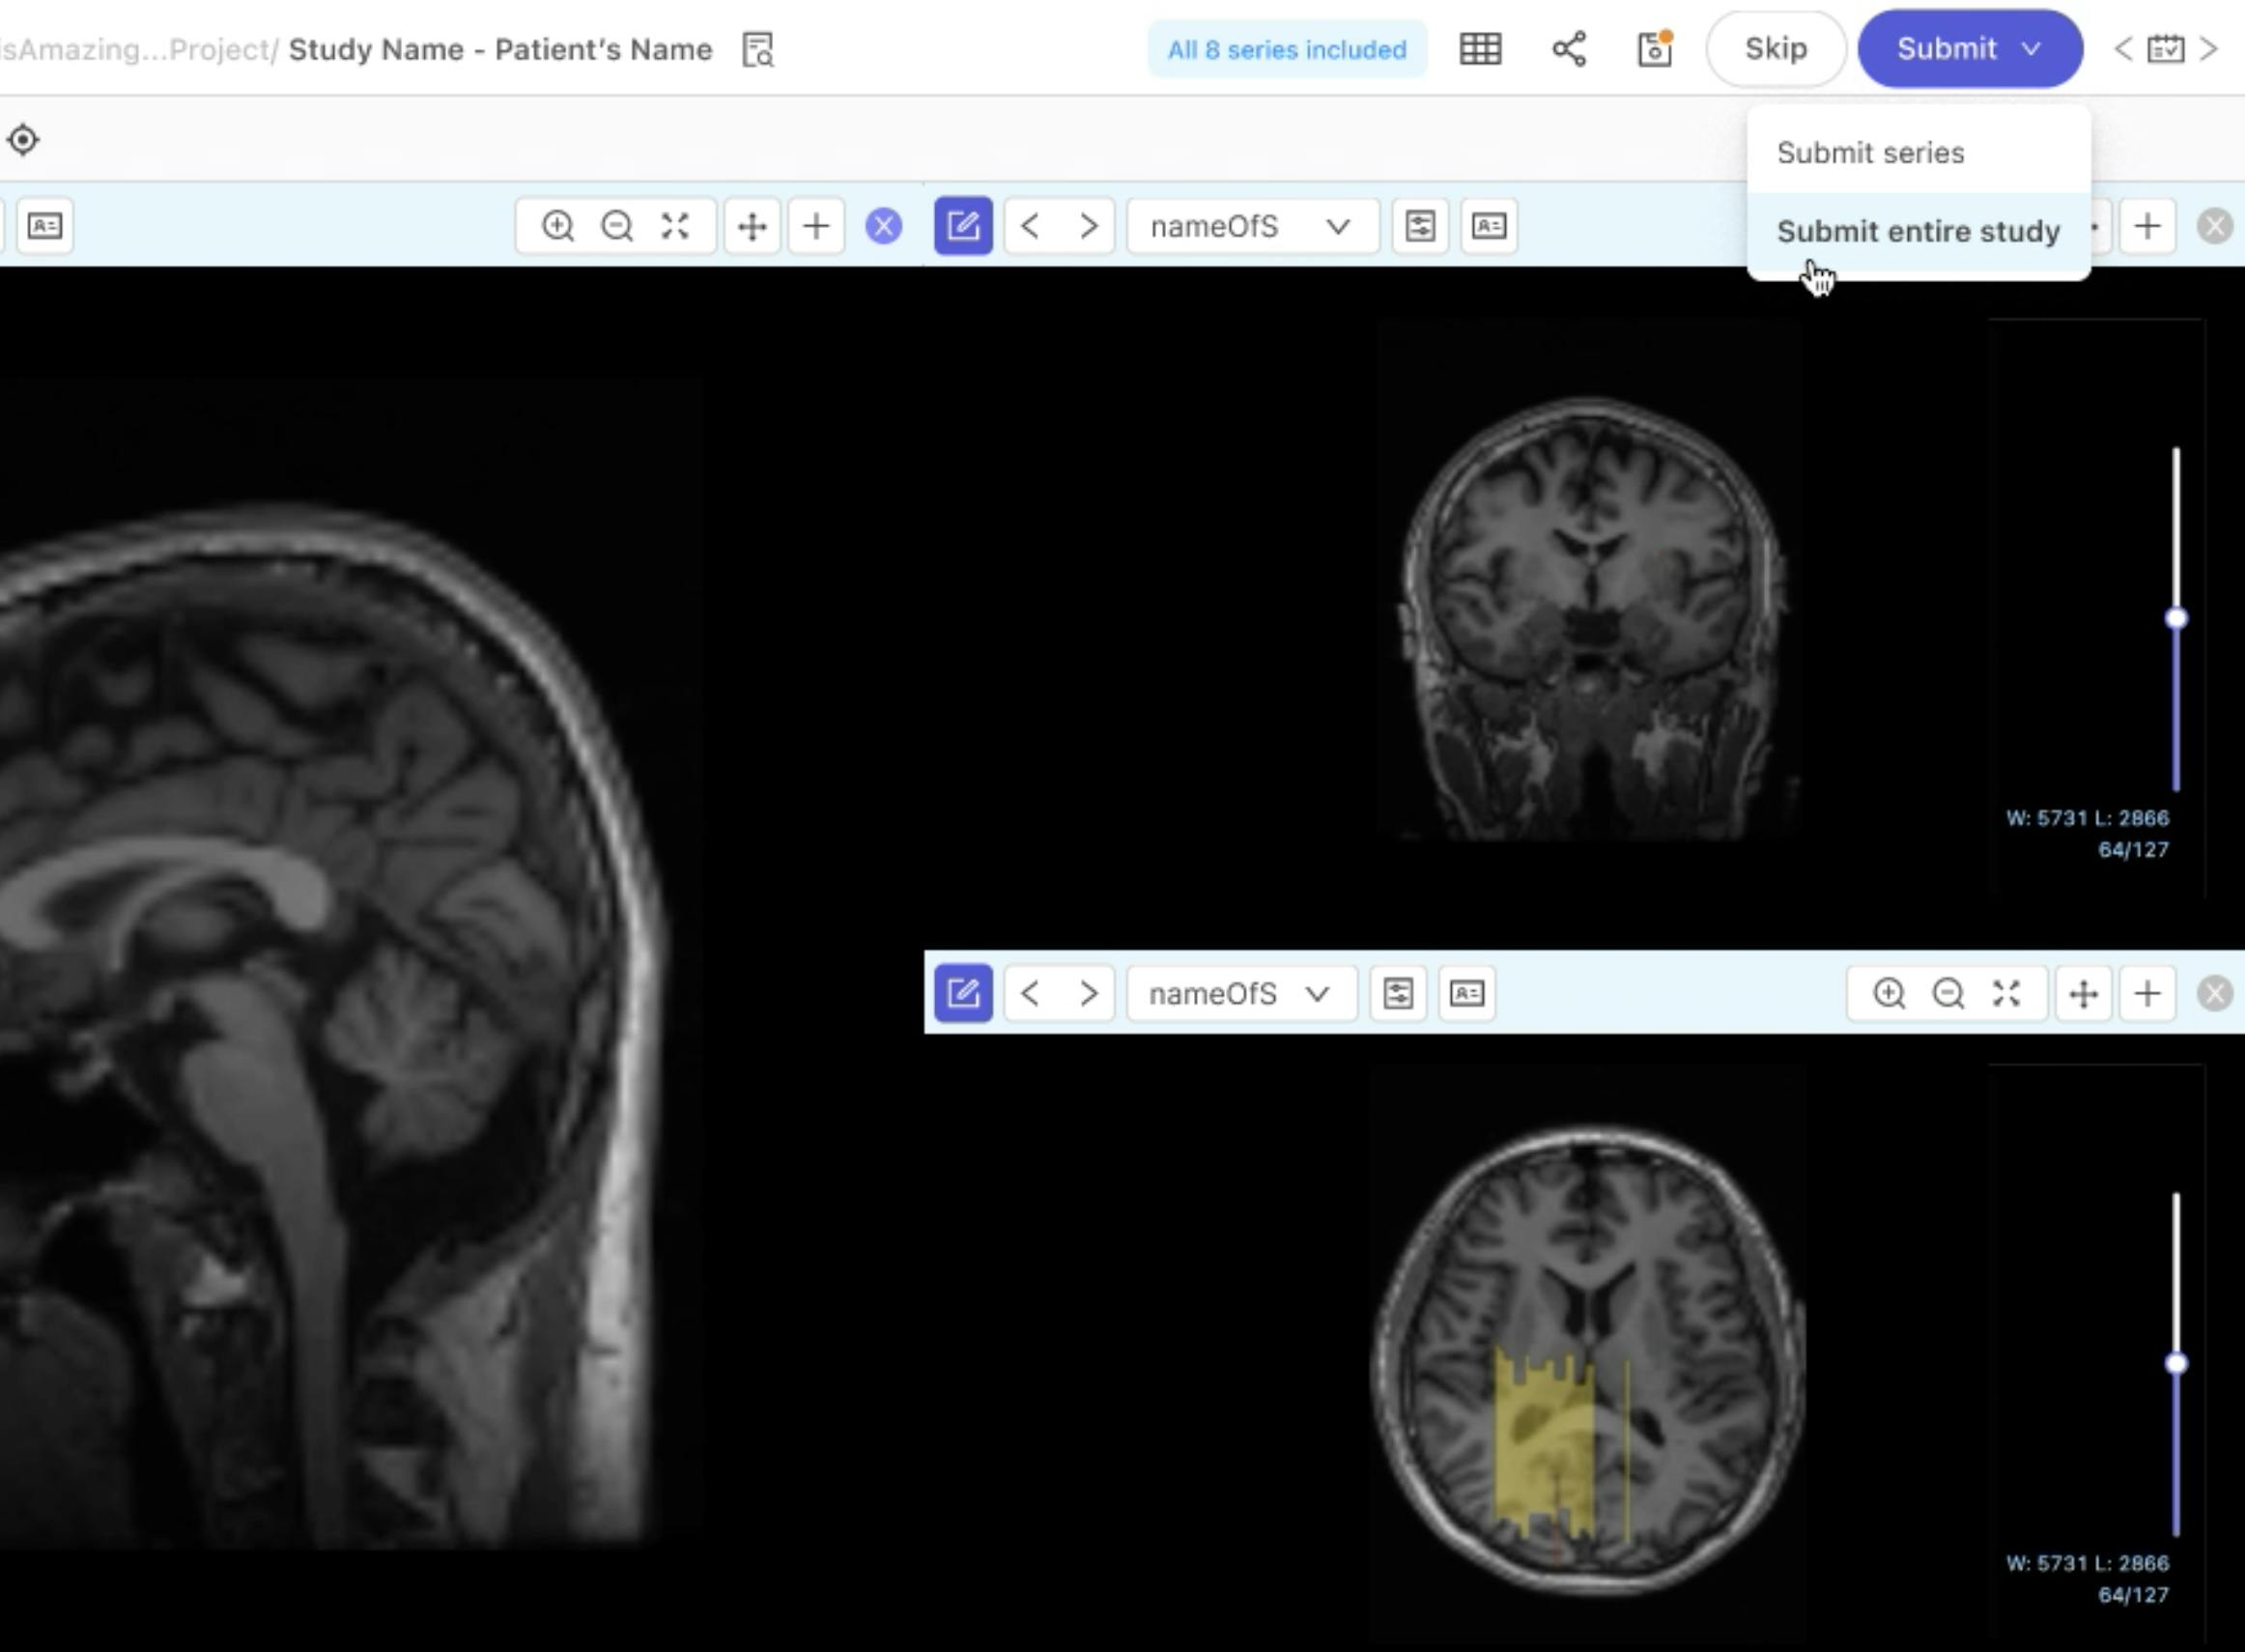The height and width of the screenshot is (1652, 2245).
Task: Click the plus icon in sagittal viewport toolbar
Action: 816,226
